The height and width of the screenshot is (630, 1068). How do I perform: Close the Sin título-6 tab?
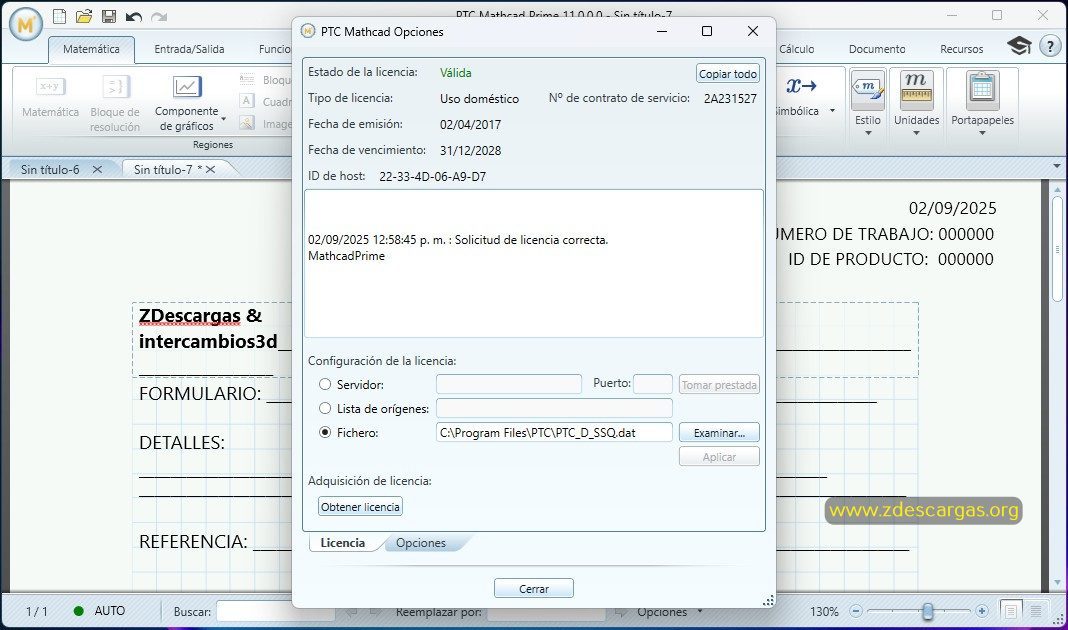97,170
